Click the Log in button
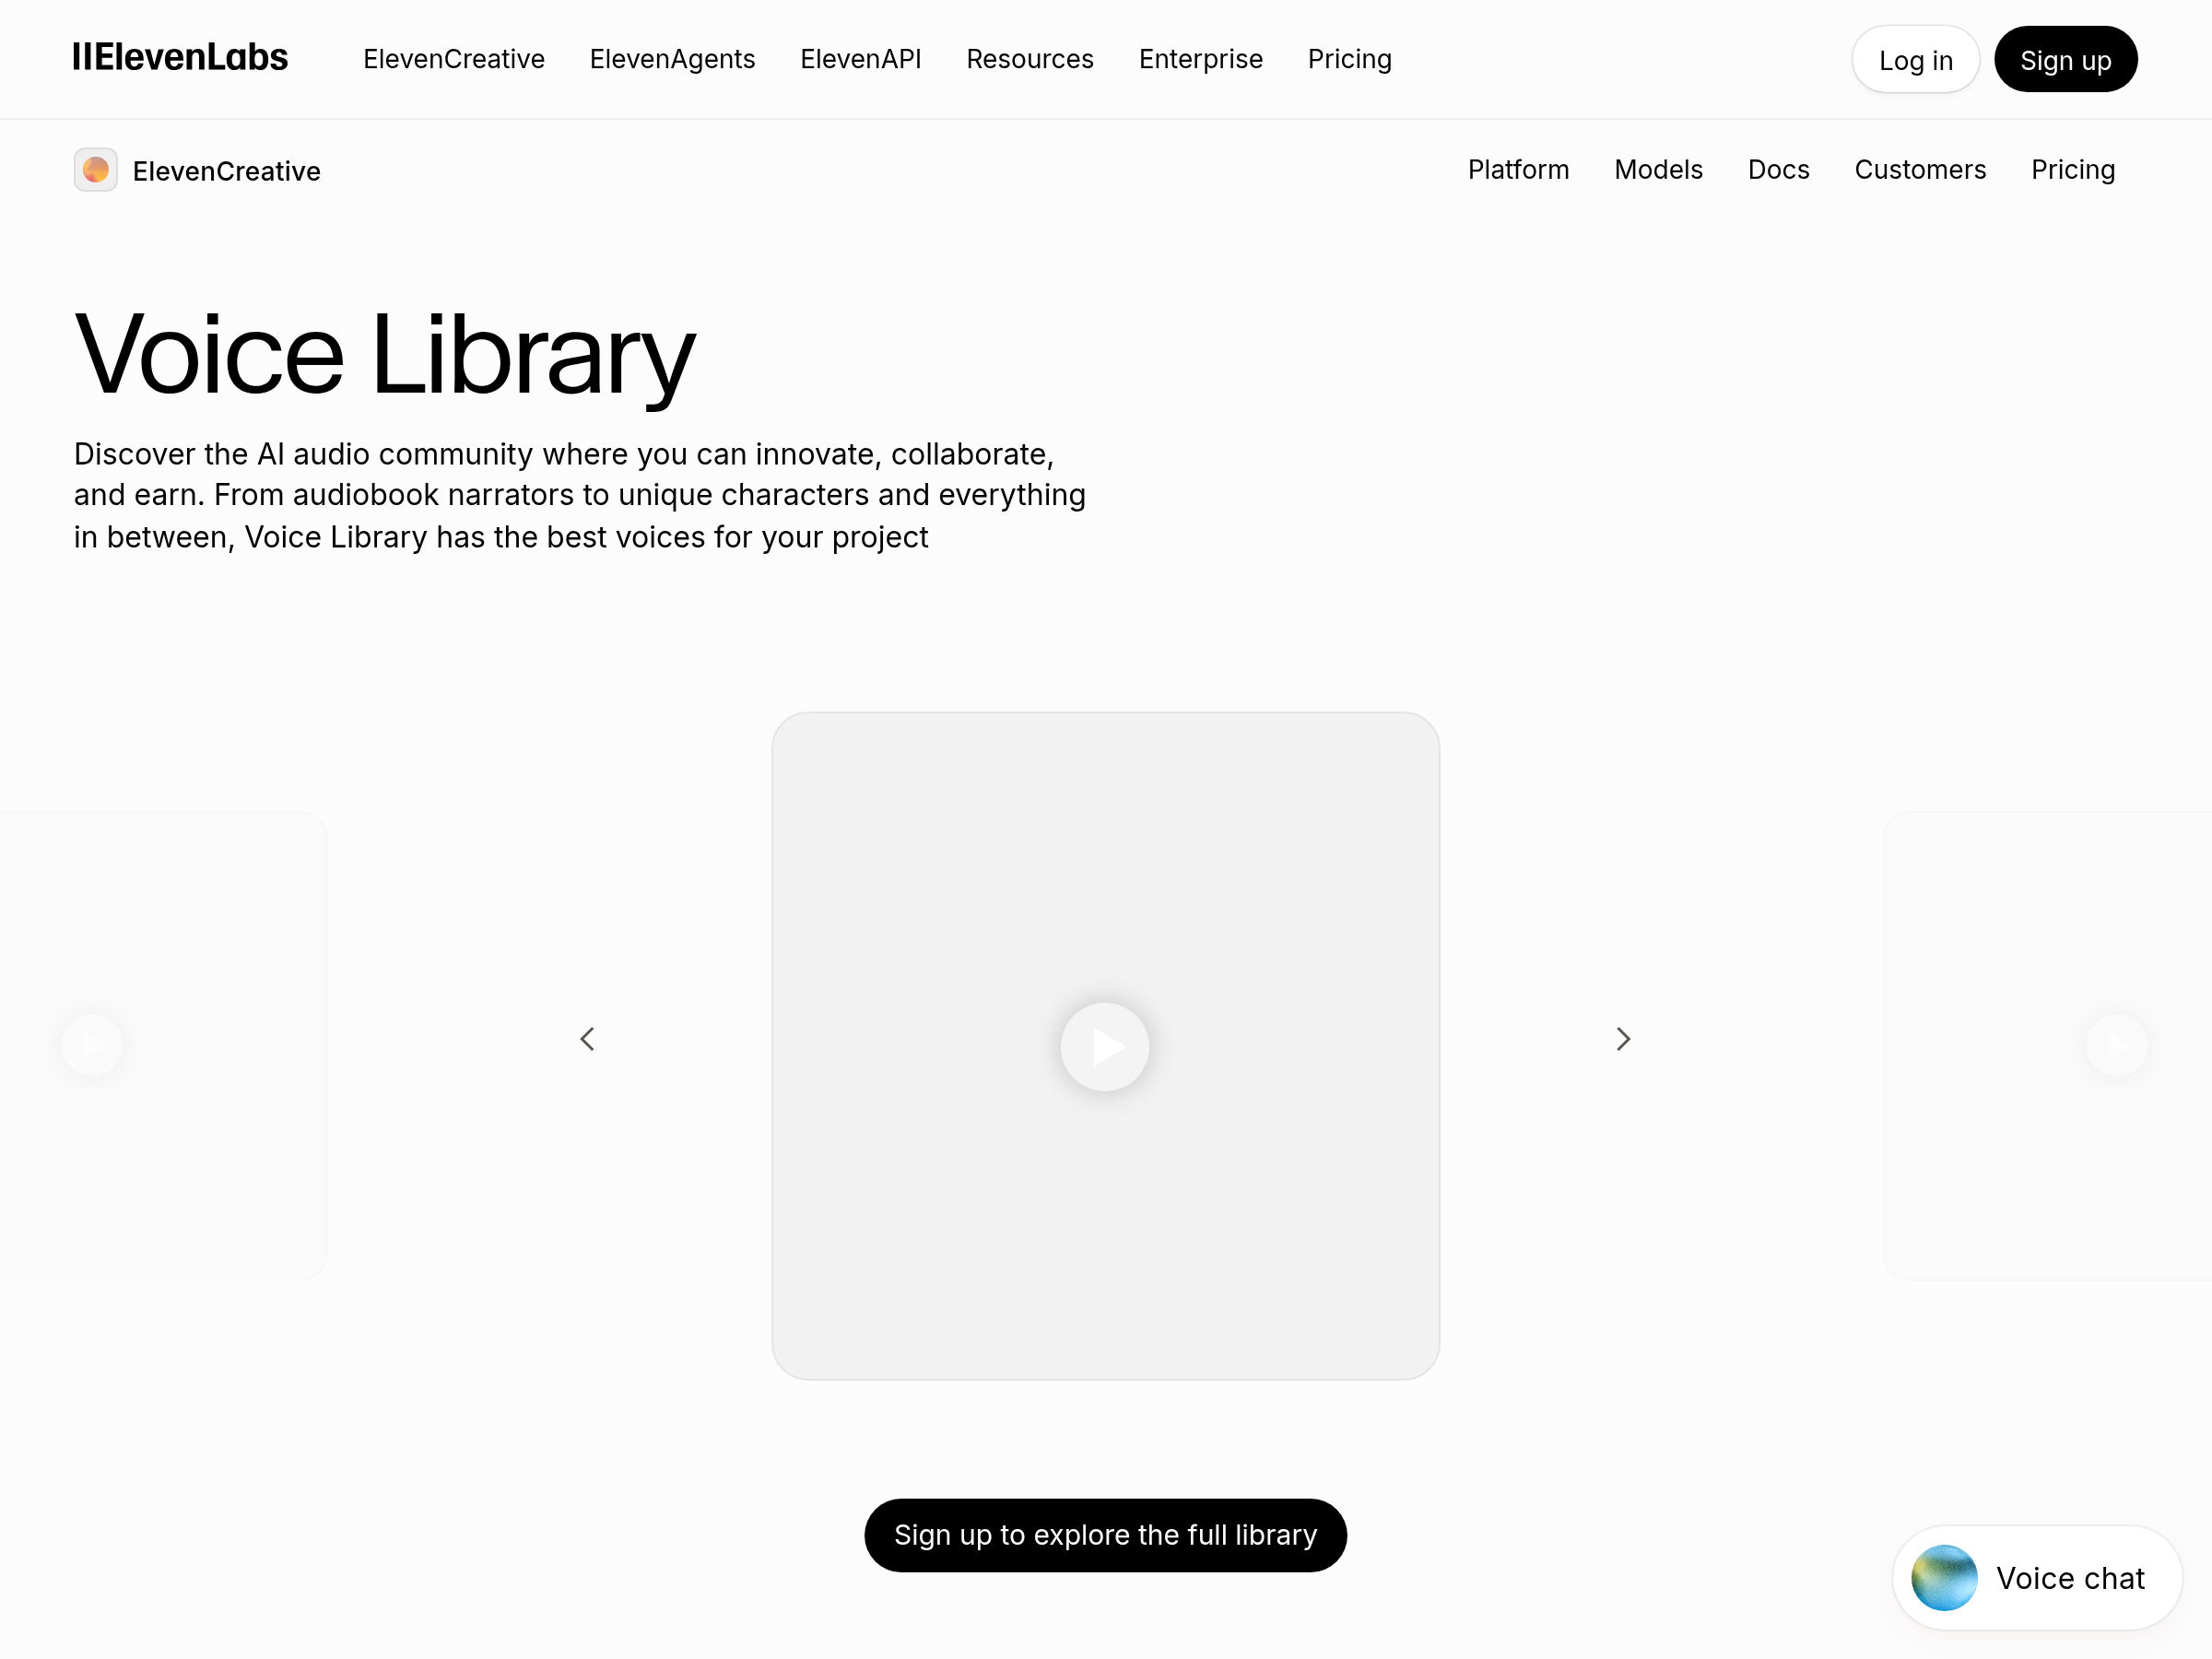 1915,60
